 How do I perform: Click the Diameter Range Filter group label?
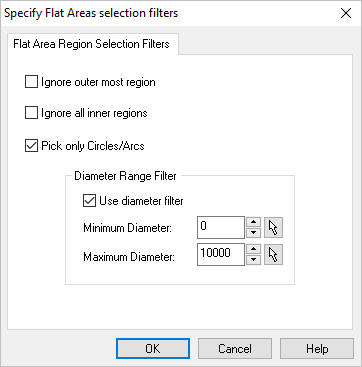(x=125, y=176)
